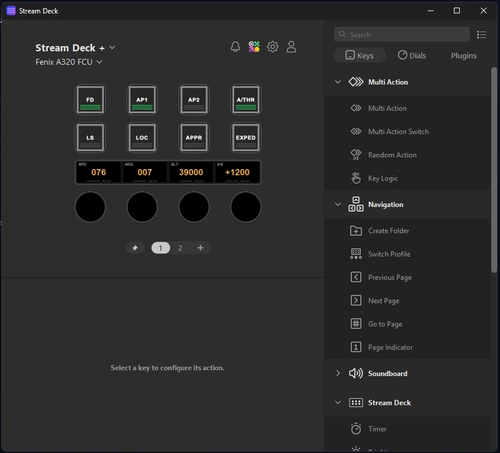Pick the Switch Profile action
Screen dimensions: 500x453
[407, 254]
